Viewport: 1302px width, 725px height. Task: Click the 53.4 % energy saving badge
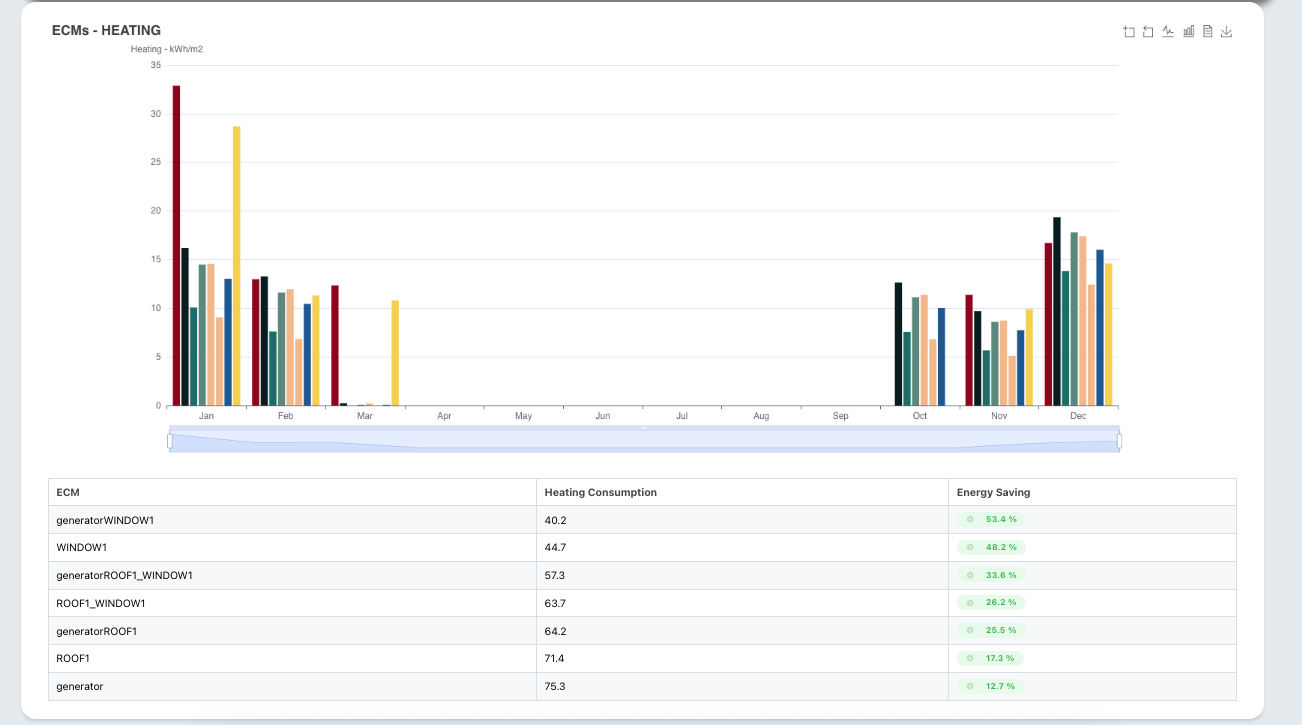coord(993,520)
